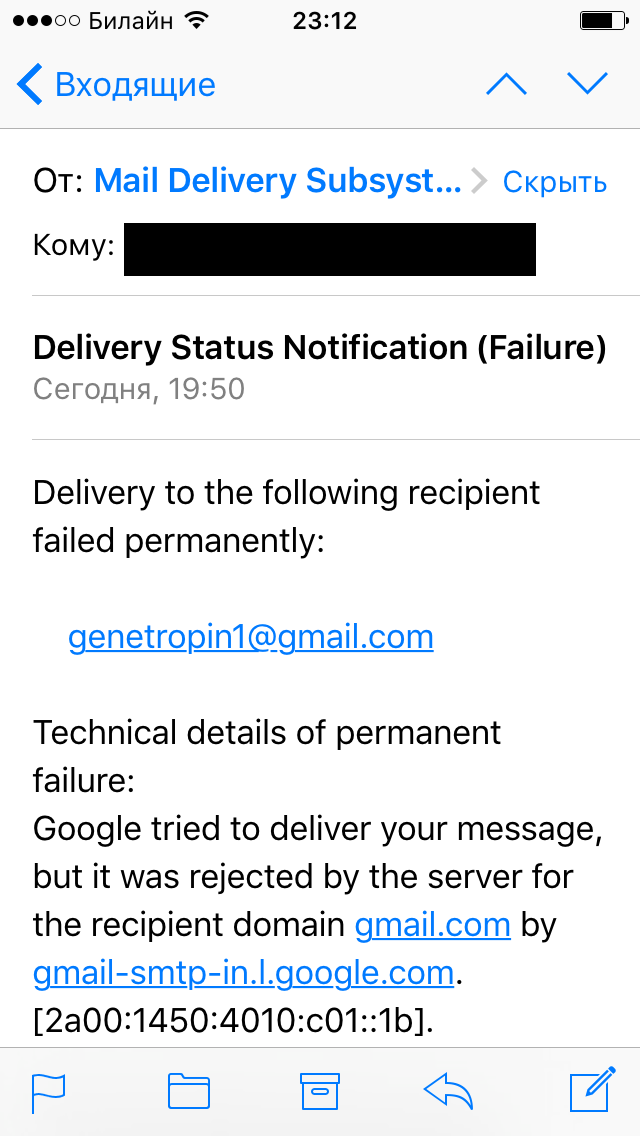Image resolution: width=640 pixels, height=1136 pixels.
Task: Open the gmail-smtp-in.l.google.com link
Action: [244, 972]
